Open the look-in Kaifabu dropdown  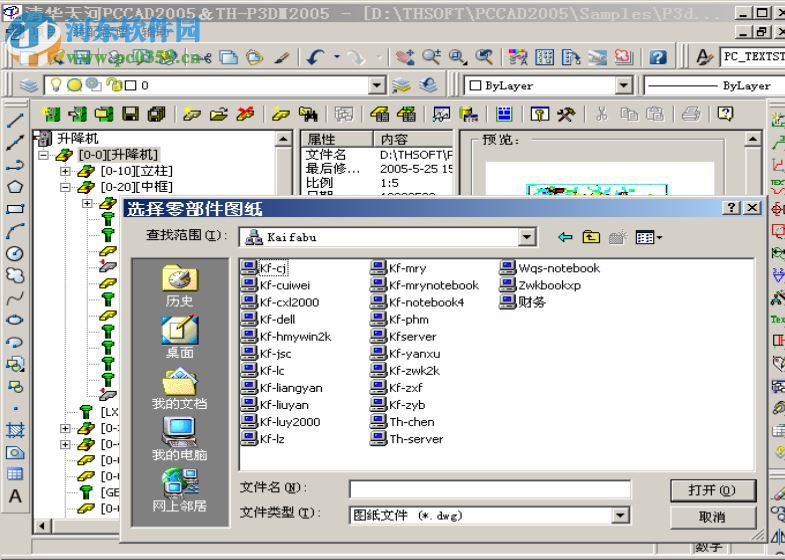(x=527, y=237)
